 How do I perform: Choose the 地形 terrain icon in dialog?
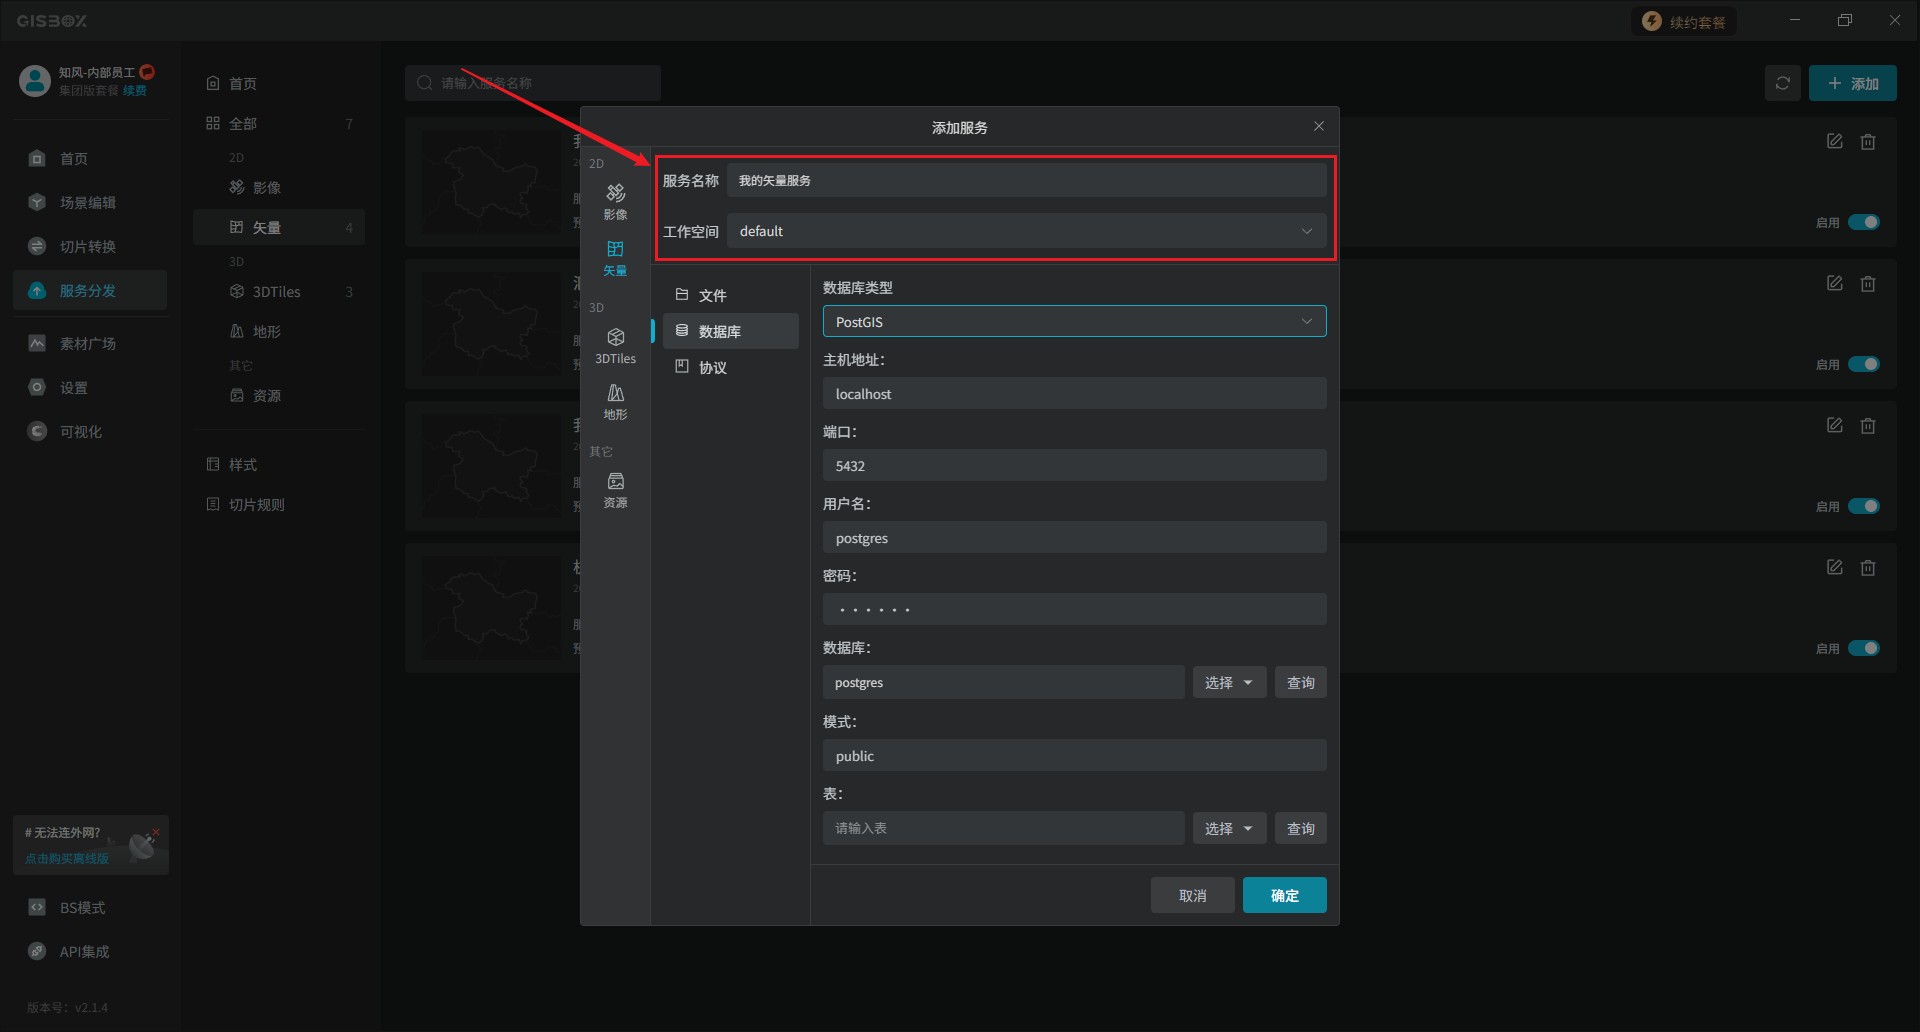coord(615,401)
